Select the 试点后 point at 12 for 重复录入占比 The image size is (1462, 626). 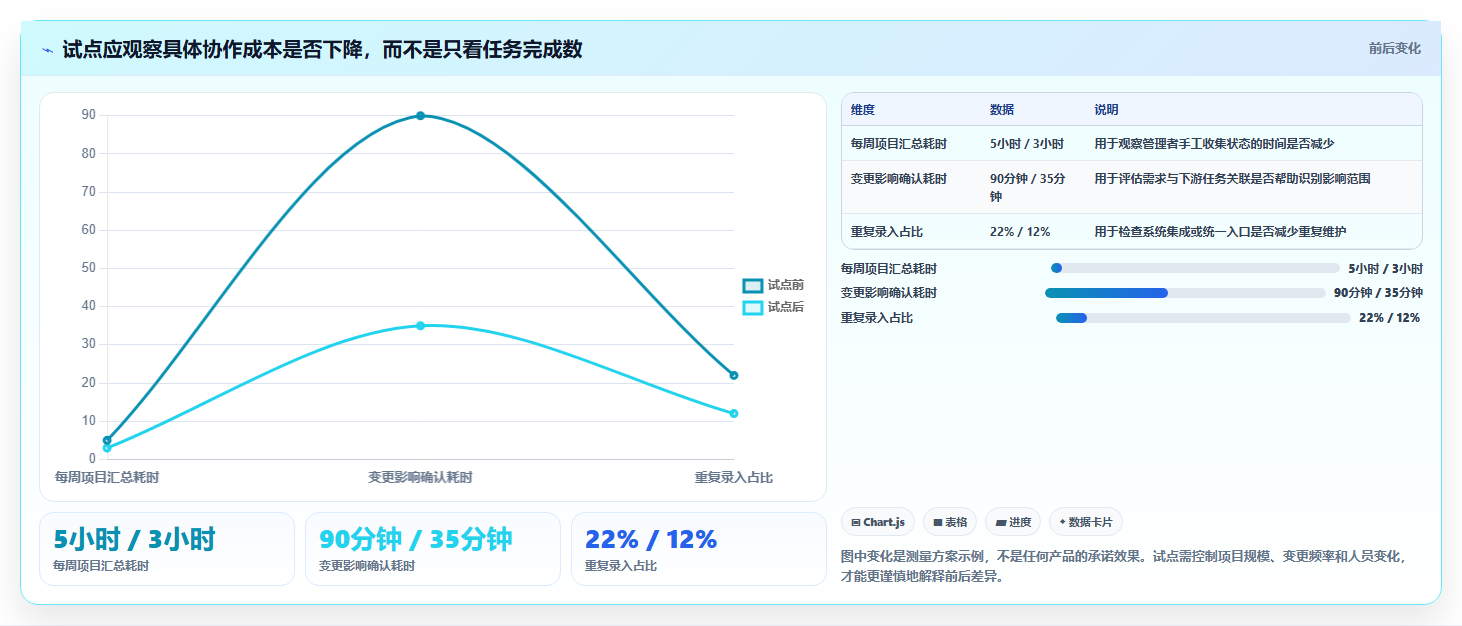point(733,414)
